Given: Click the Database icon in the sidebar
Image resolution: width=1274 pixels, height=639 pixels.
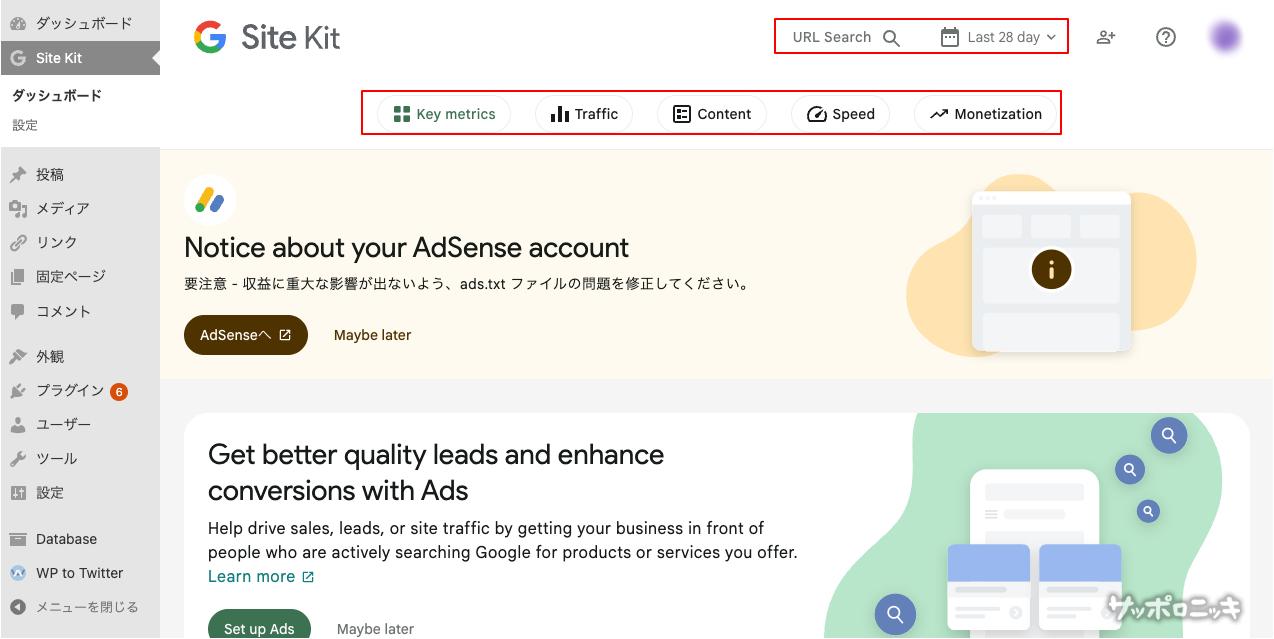Looking at the screenshot, I should tap(18, 539).
